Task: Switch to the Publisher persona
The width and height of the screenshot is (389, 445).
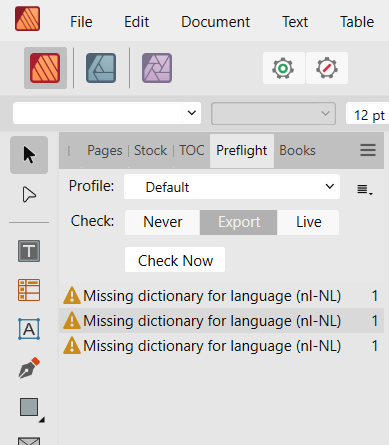Action: [x=45, y=68]
